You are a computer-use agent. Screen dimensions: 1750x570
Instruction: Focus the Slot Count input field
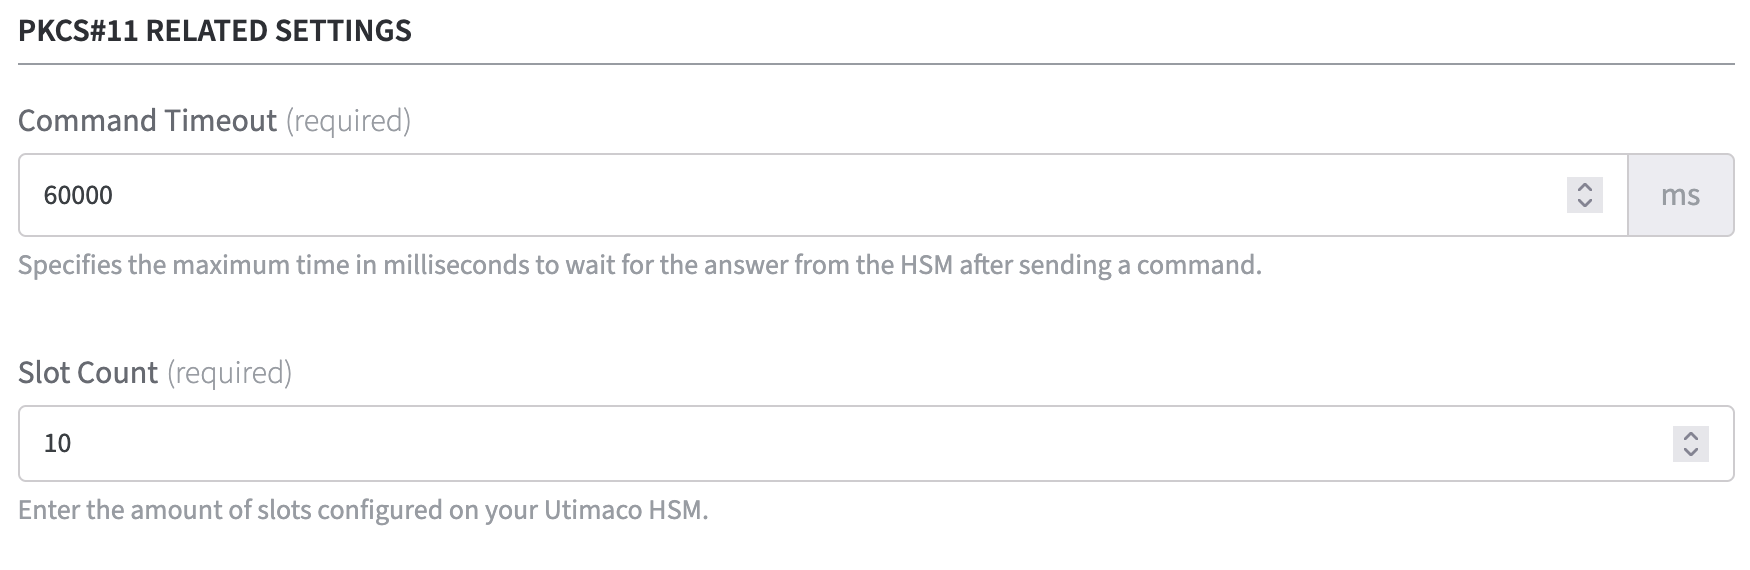point(800,443)
